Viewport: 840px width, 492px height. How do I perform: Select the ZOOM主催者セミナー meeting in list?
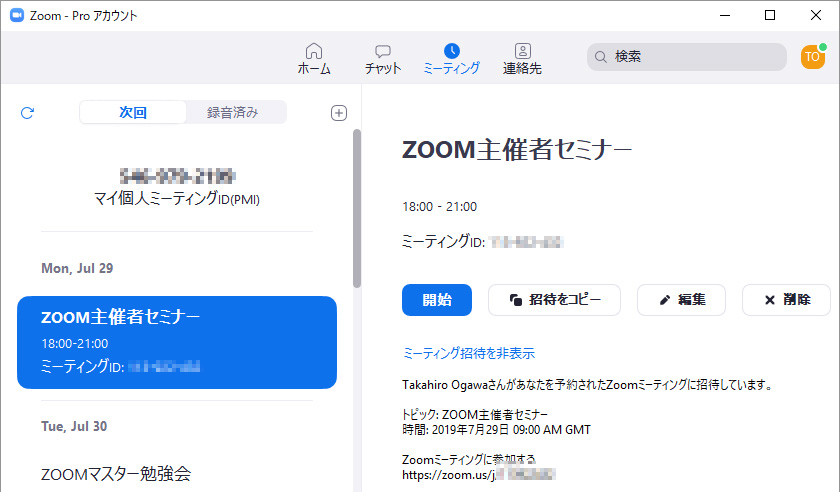pos(177,343)
